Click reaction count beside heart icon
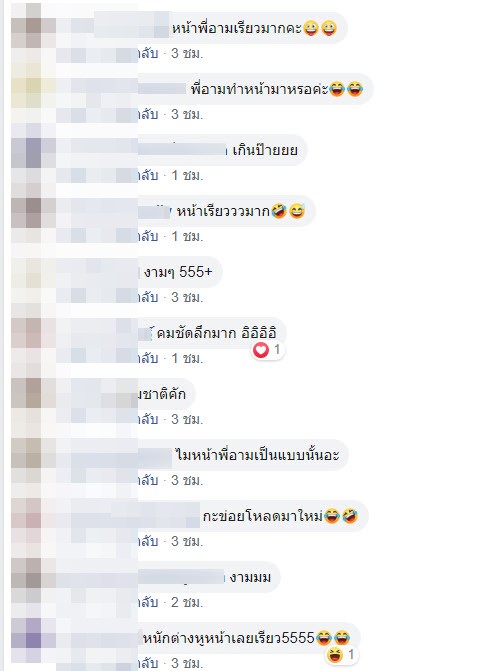Image resolution: width=489 pixels, height=671 pixels. [x=277, y=350]
